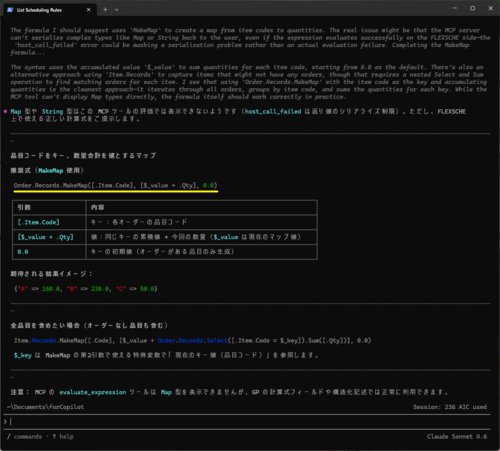Click the [$_value + .Qty] table cell

[49, 237]
